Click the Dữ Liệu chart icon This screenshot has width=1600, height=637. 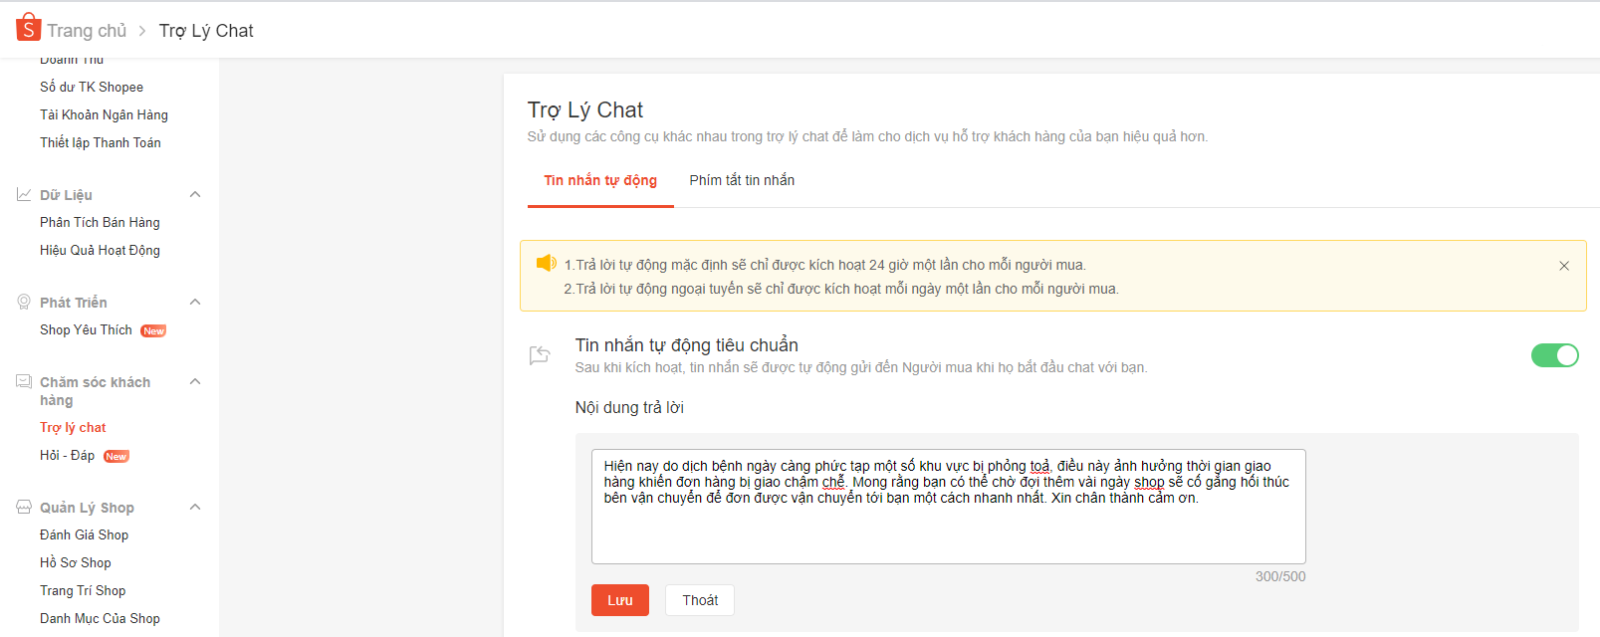pyautogui.click(x=24, y=194)
